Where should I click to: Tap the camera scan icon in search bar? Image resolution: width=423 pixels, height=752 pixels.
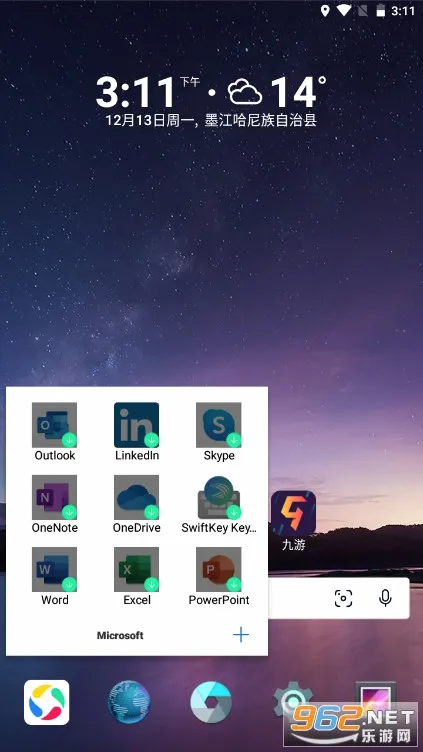343,598
